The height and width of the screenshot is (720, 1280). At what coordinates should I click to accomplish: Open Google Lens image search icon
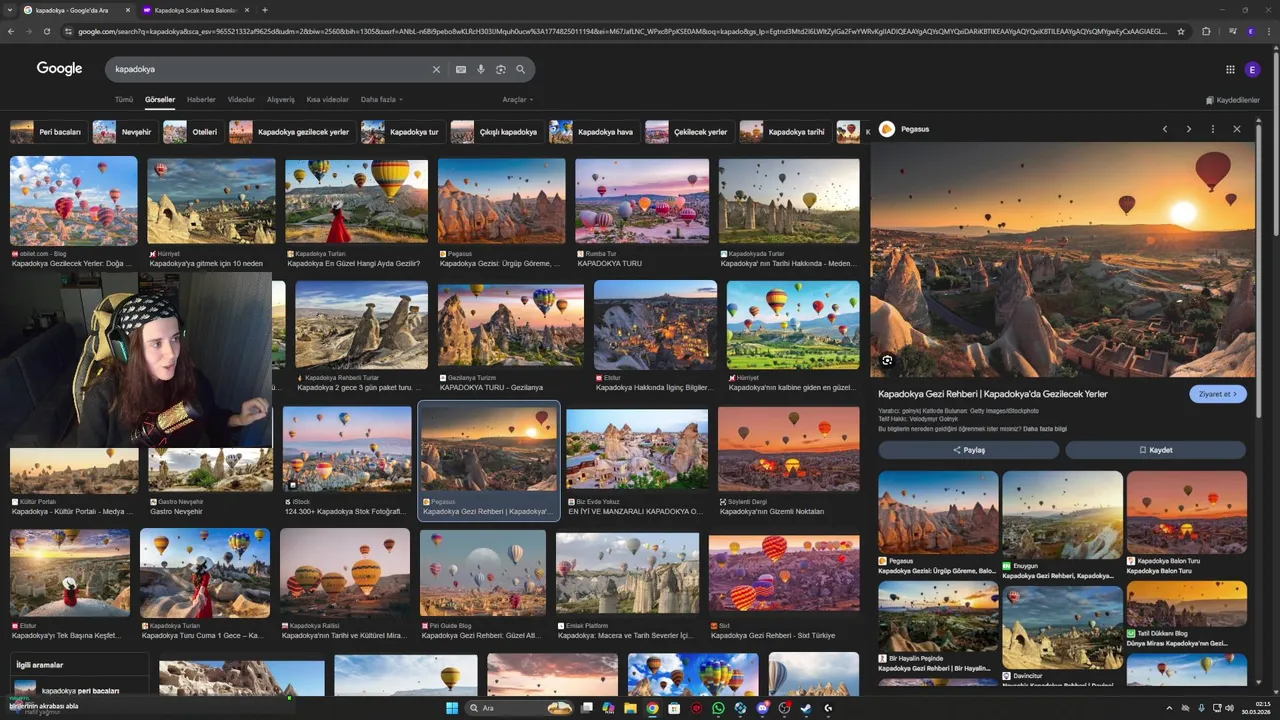tap(501, 69)
